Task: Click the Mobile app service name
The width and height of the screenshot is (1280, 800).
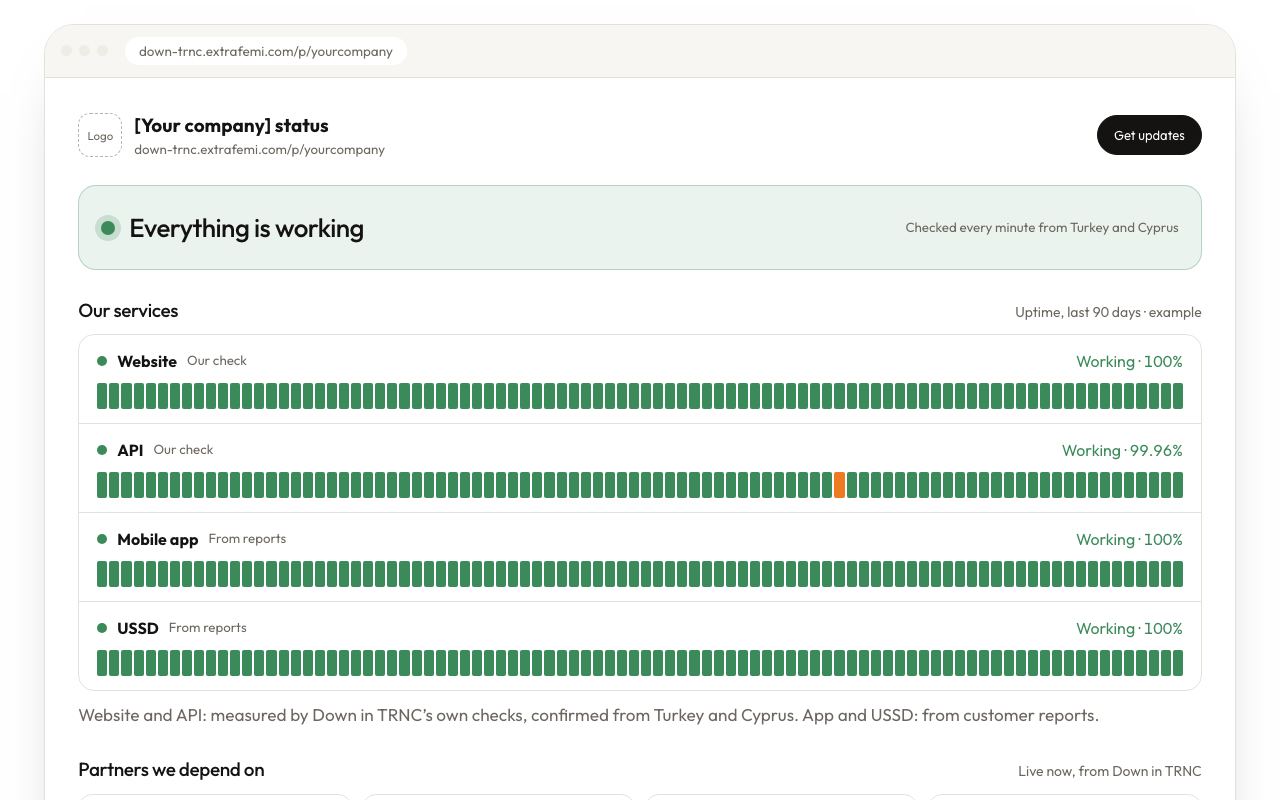Action: click(x=158, y=539)
